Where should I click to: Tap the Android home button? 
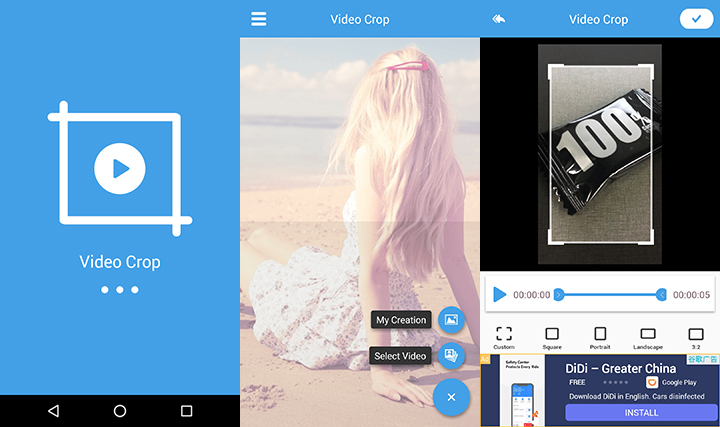(x=120, y=410)
